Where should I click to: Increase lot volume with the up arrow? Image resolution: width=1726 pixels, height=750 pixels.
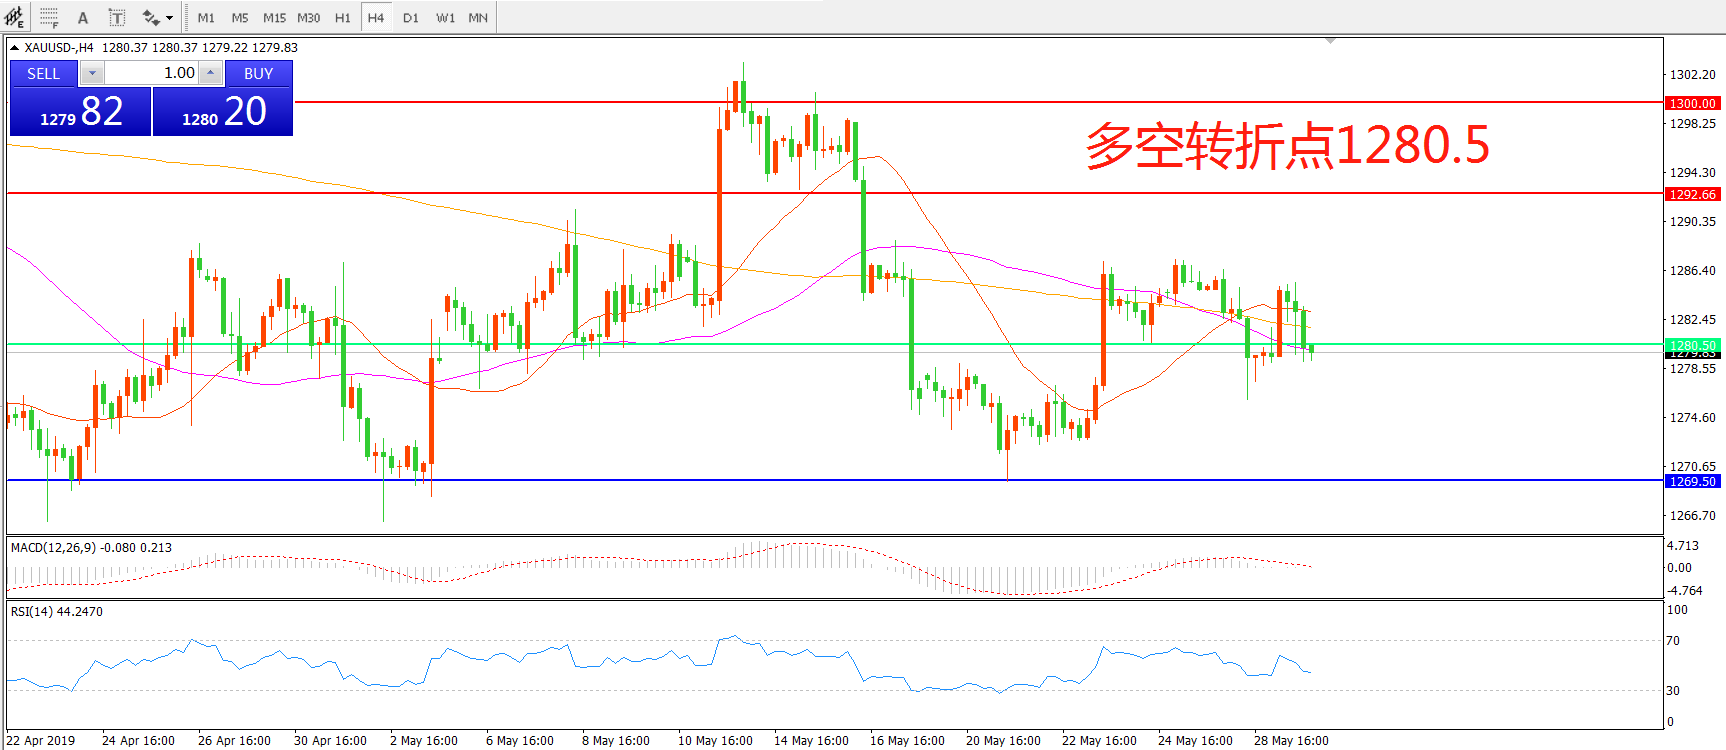click(x=210, y=73)
